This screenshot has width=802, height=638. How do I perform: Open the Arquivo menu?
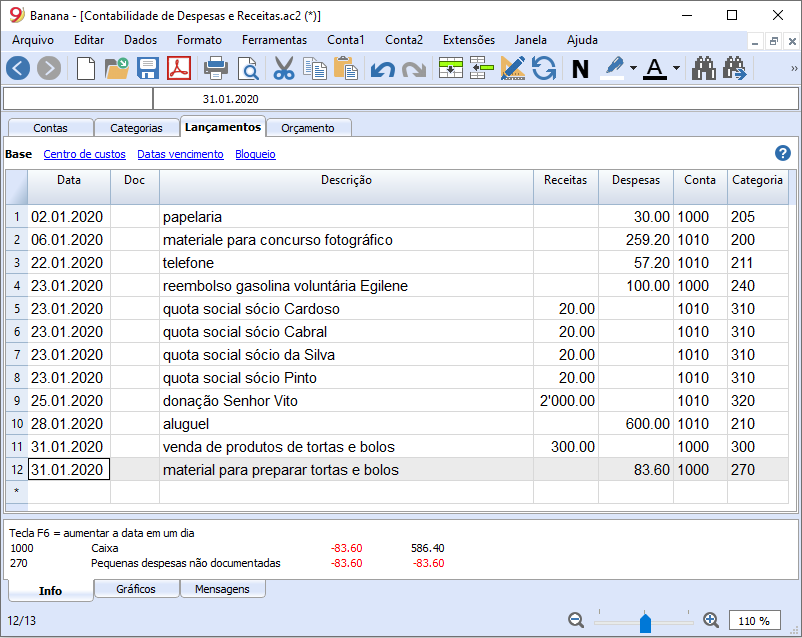coord(33,40)
